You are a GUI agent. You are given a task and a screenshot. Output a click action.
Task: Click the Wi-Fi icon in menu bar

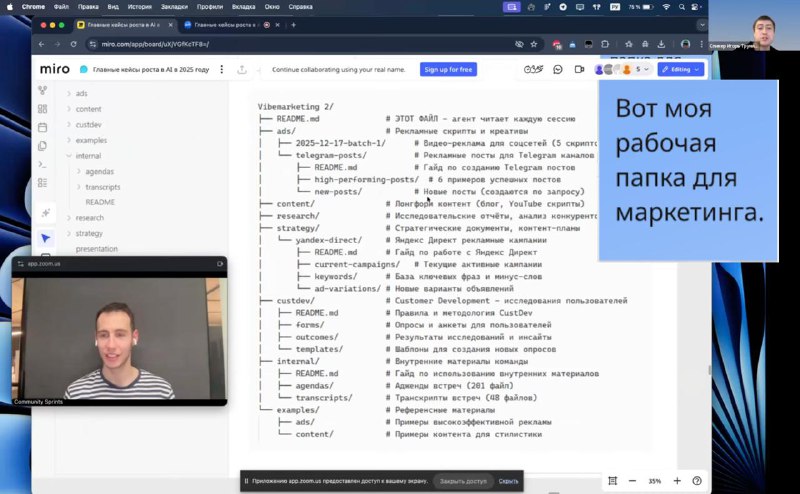(666, 7)
